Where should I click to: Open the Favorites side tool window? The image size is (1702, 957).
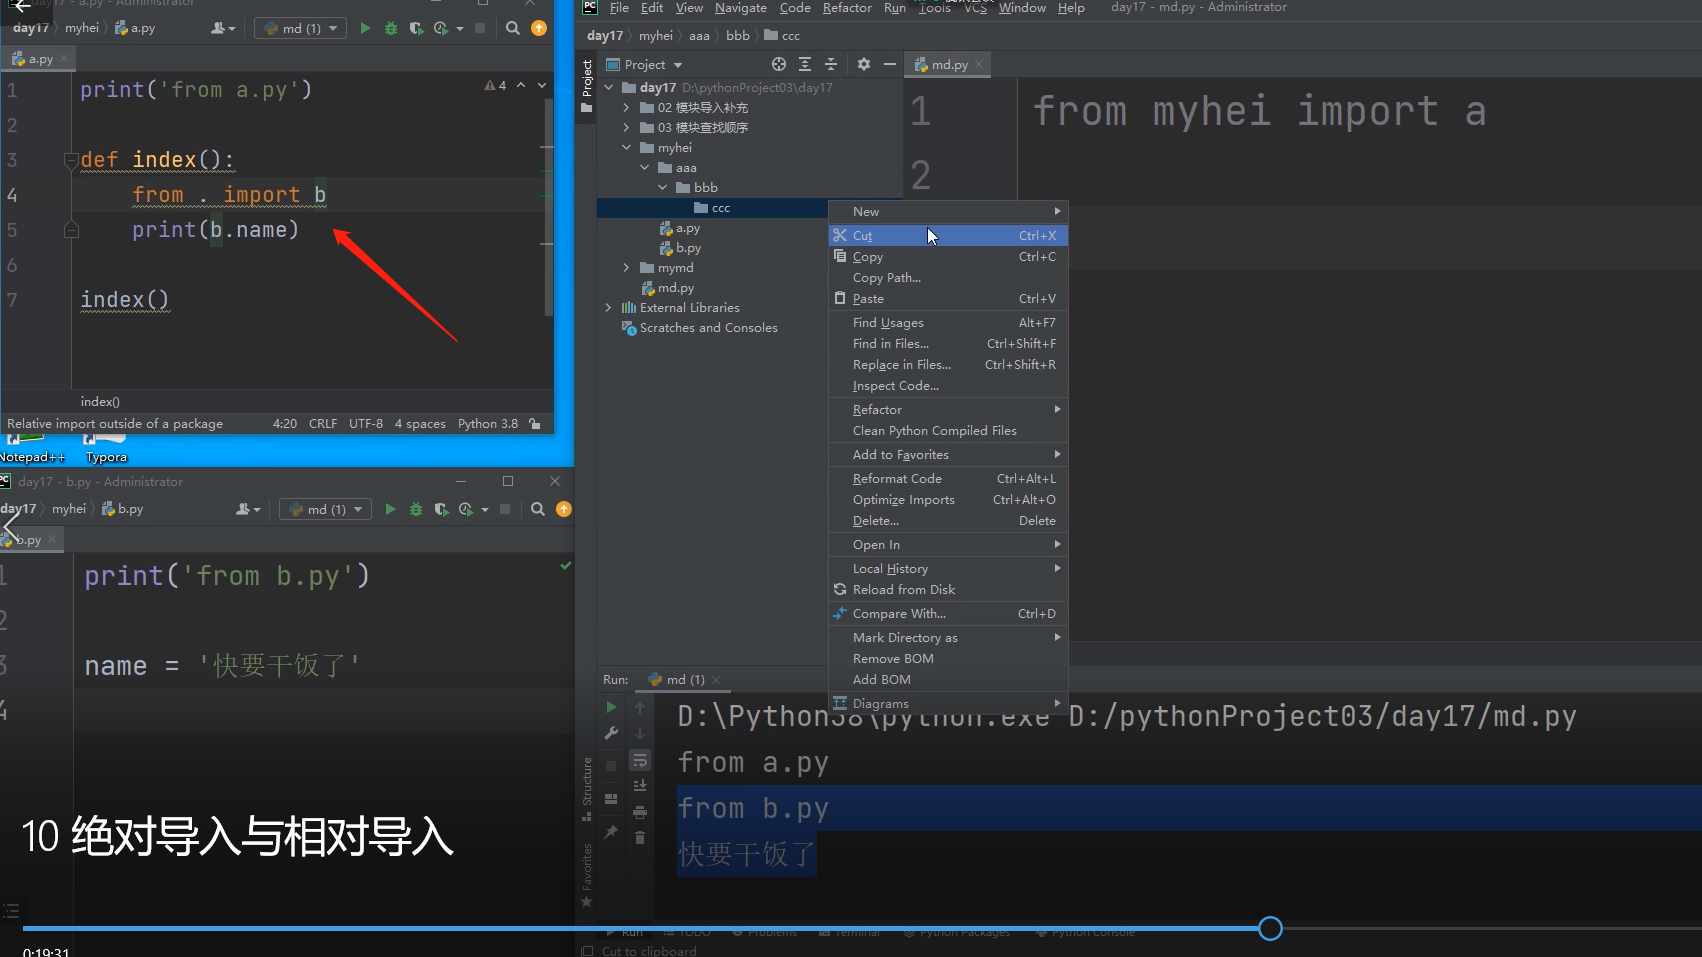pyautogui.click(x=587, y=875)
